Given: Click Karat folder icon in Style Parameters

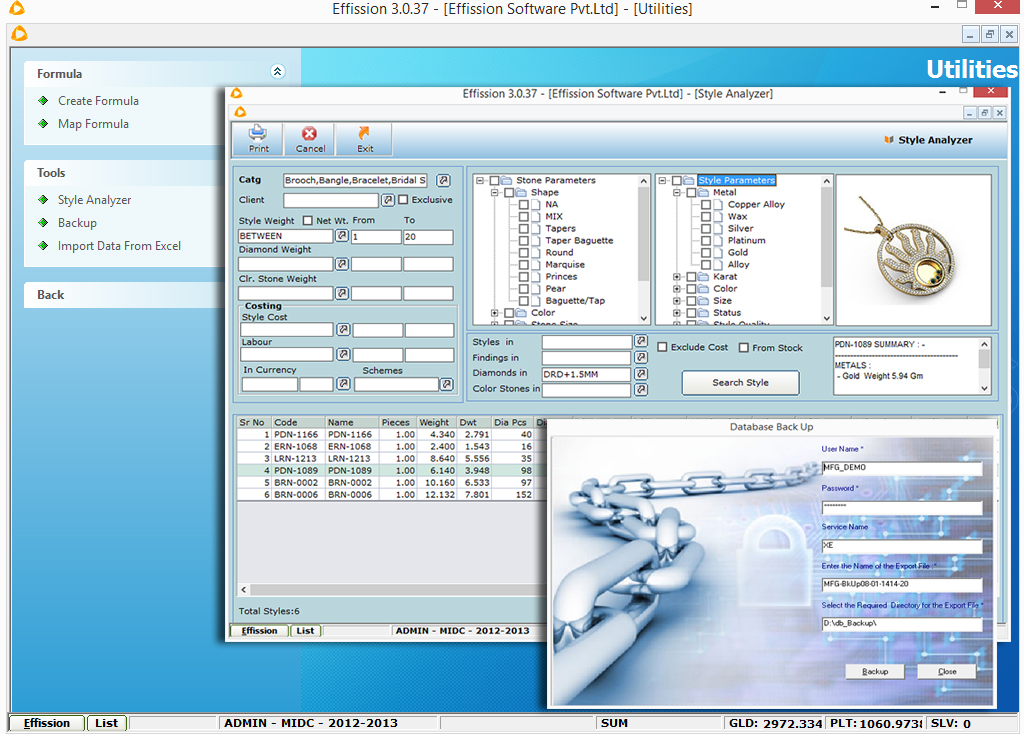Looking at the screenshot, I should pyautogui.click(x=703, y=277).
